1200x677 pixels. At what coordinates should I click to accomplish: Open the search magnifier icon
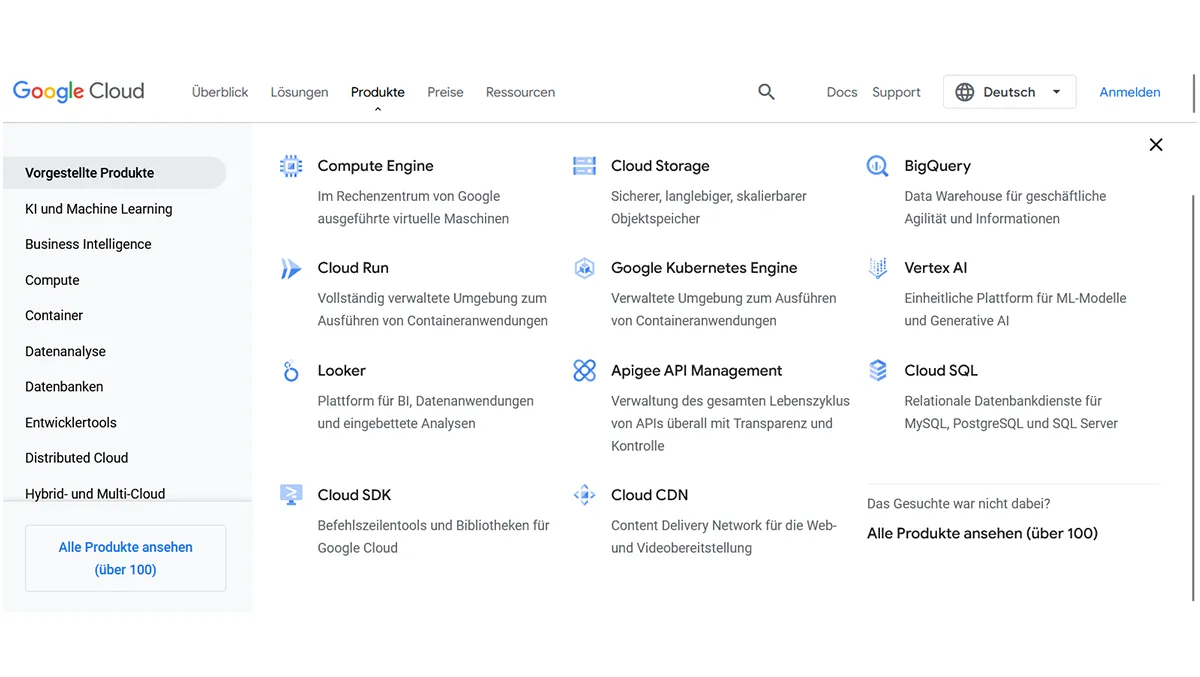[x=766, y=92]
